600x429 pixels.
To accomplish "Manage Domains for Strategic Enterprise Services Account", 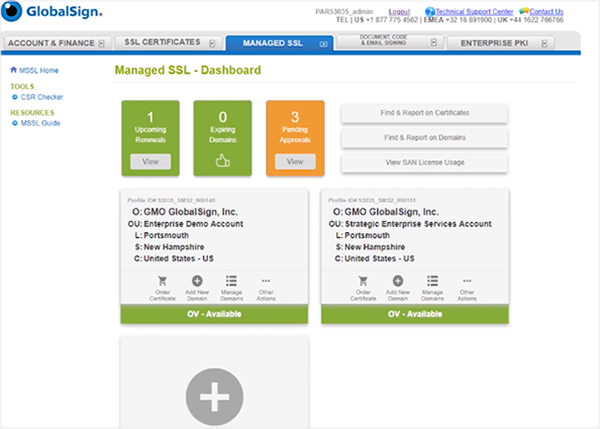I will tap(432, 288).
